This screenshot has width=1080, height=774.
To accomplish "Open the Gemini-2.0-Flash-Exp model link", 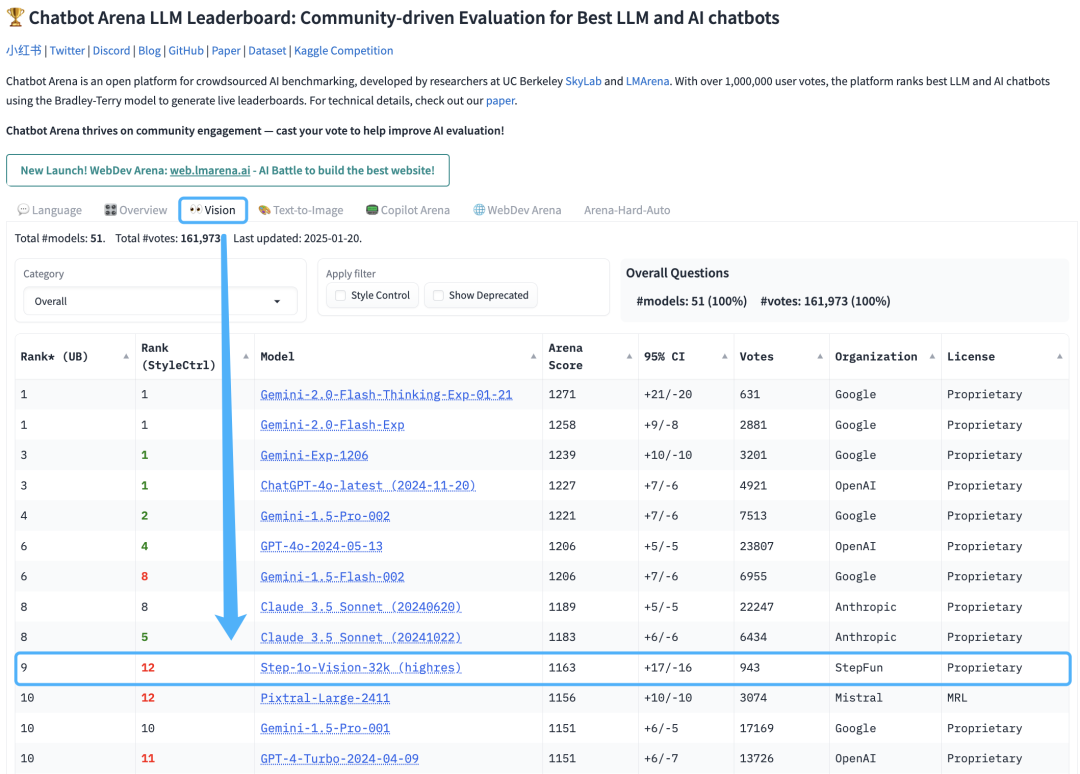I will tap(332, 425).
